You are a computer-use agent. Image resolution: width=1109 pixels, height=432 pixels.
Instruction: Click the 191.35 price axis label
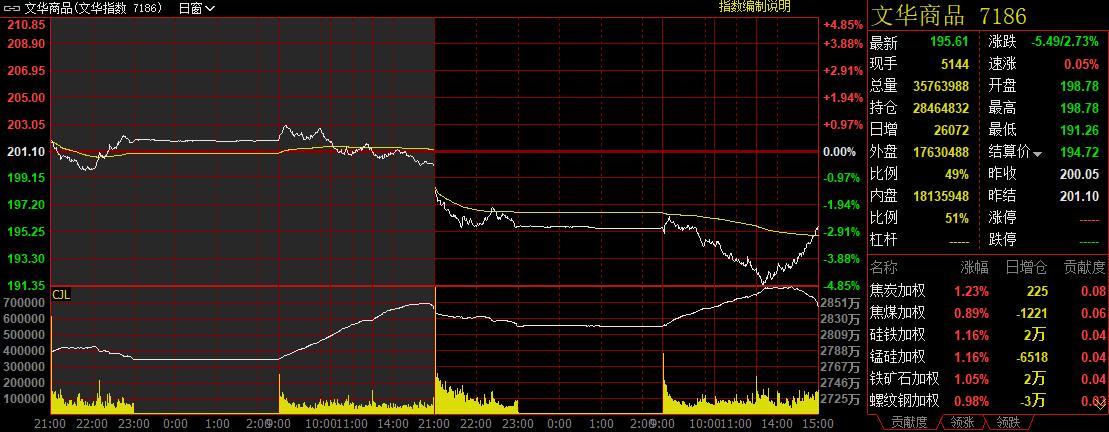tap(25, 285)
